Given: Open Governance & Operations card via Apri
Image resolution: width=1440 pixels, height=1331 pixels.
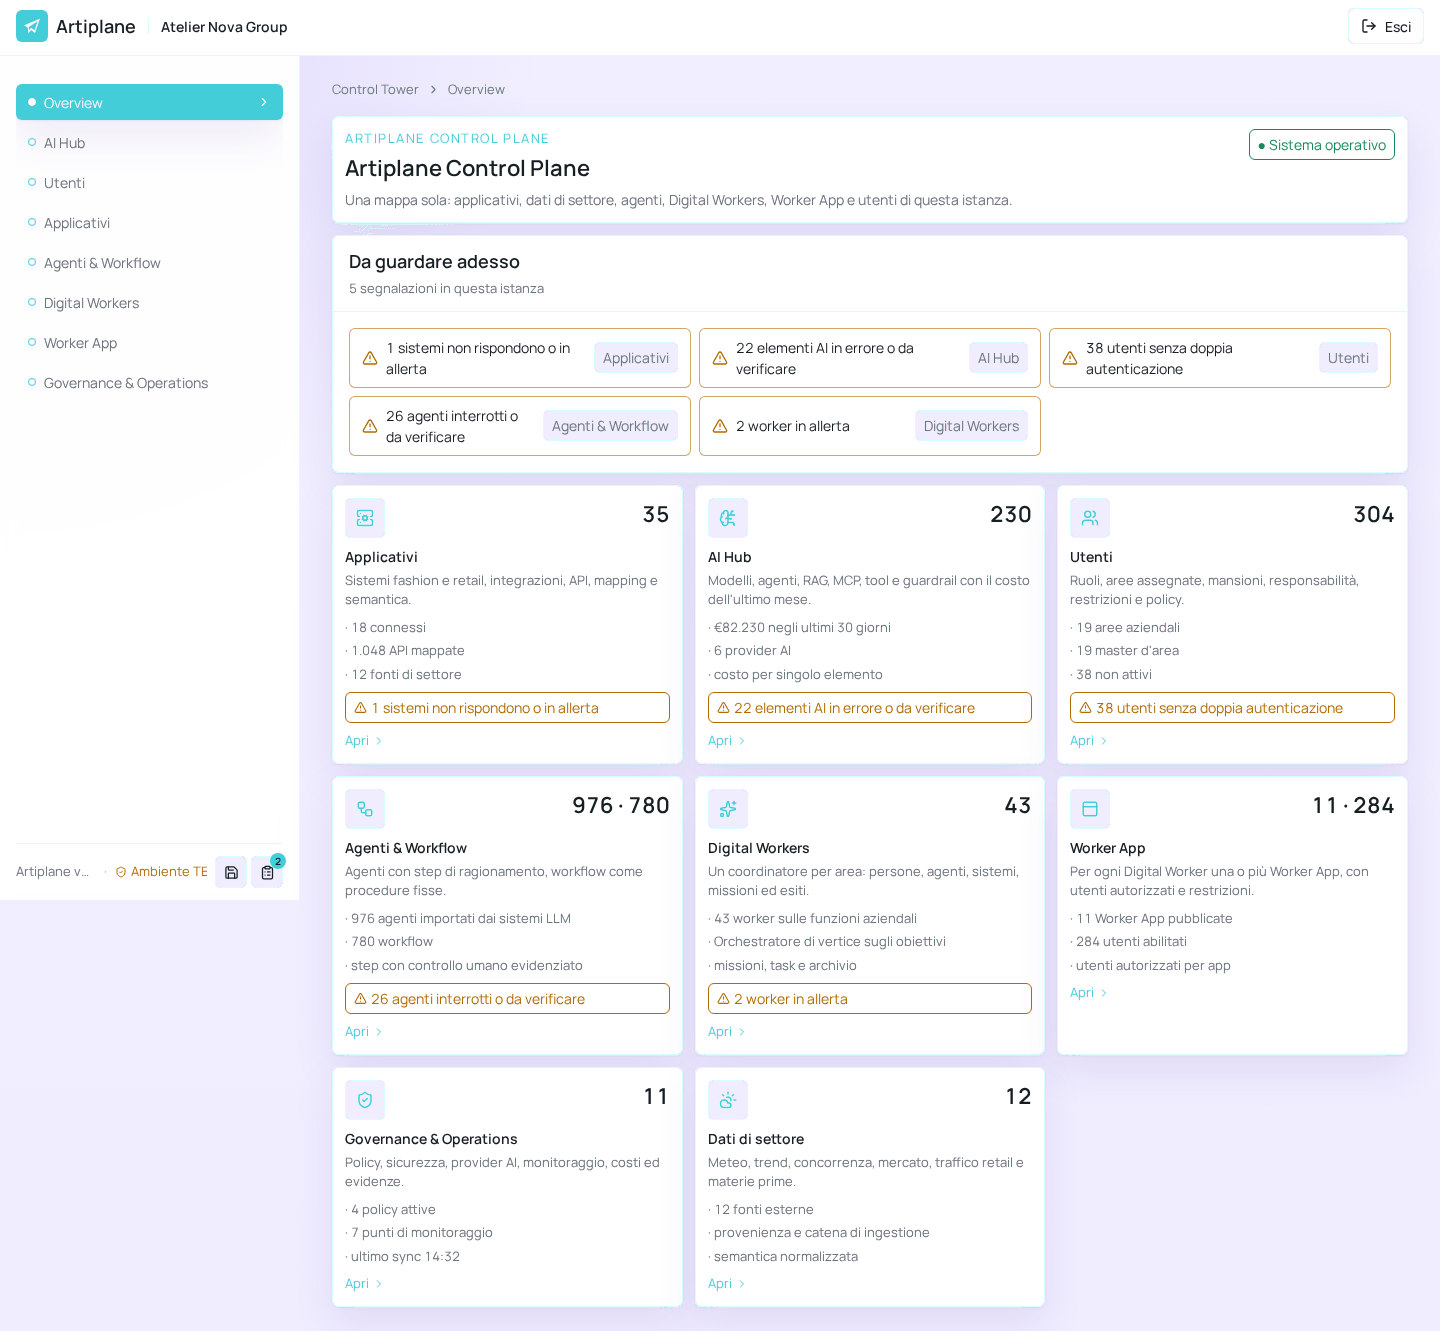Looking at the screenshot, I should [x=364, y=1284].
